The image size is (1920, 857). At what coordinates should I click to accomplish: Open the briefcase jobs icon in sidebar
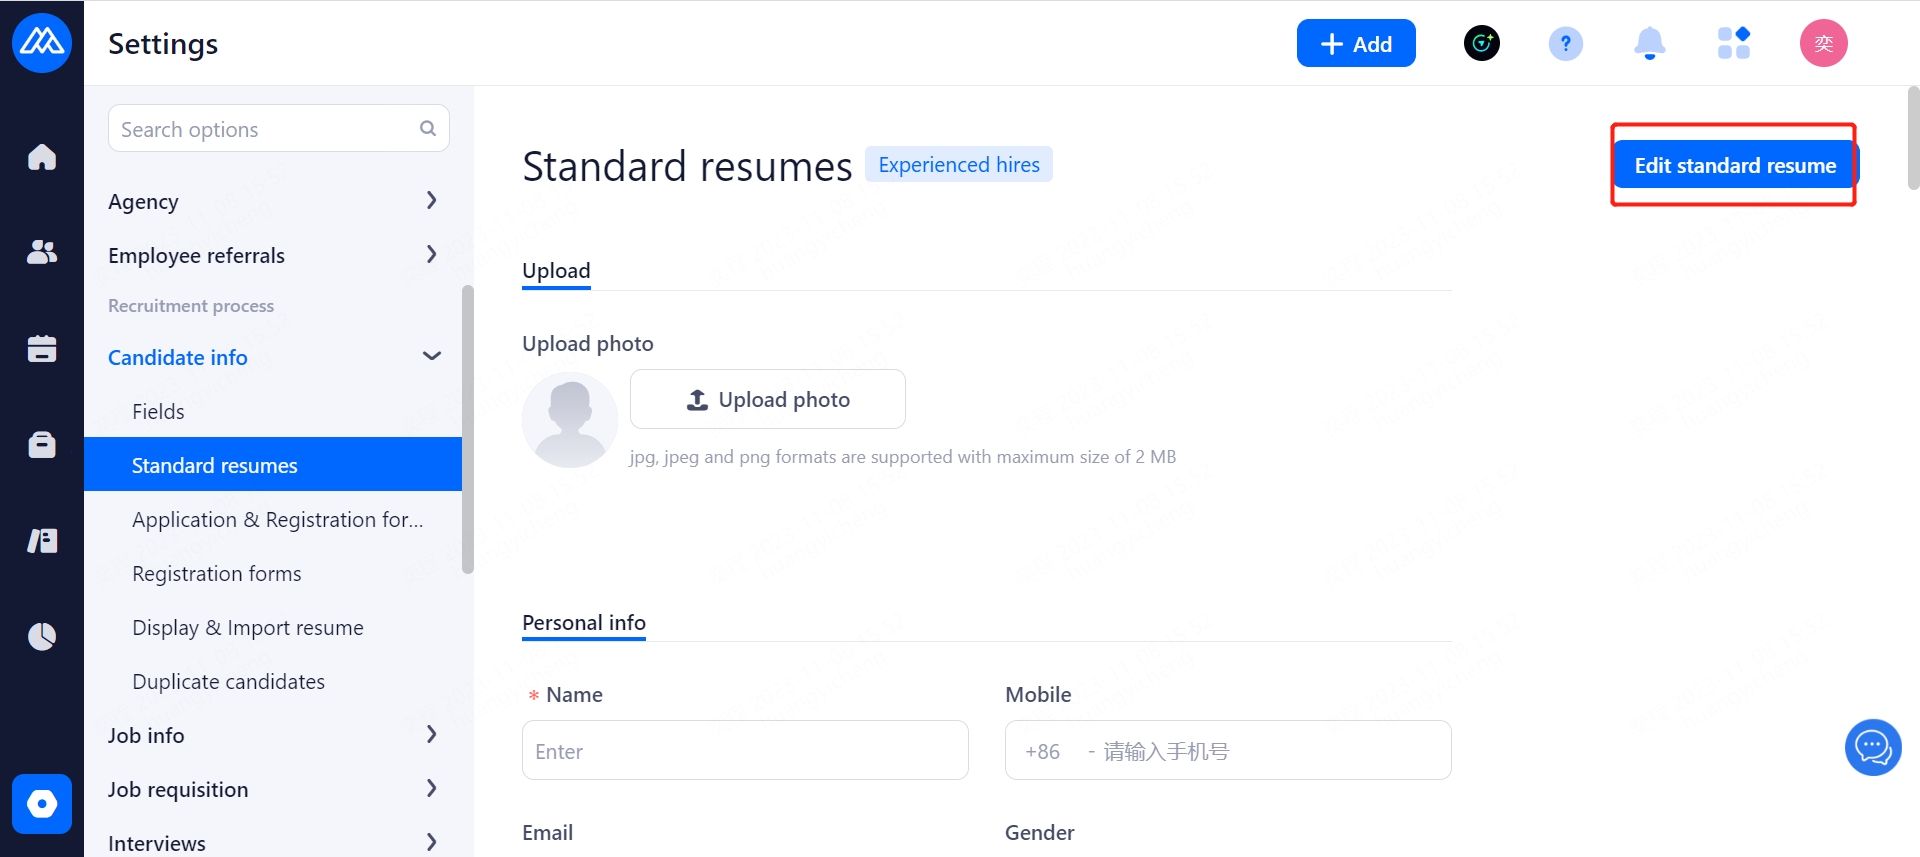[42, 444]
